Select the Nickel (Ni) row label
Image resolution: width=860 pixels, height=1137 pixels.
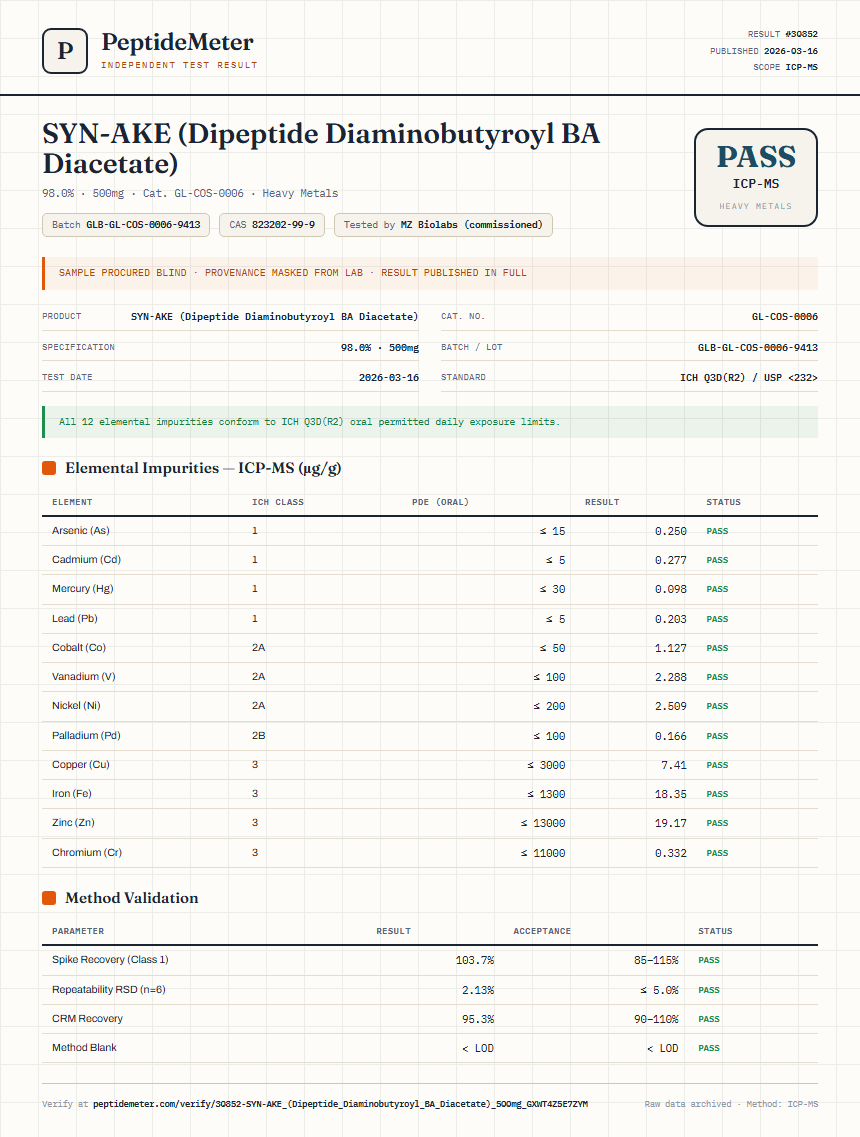pyautogui.click(x=76, y=706)
